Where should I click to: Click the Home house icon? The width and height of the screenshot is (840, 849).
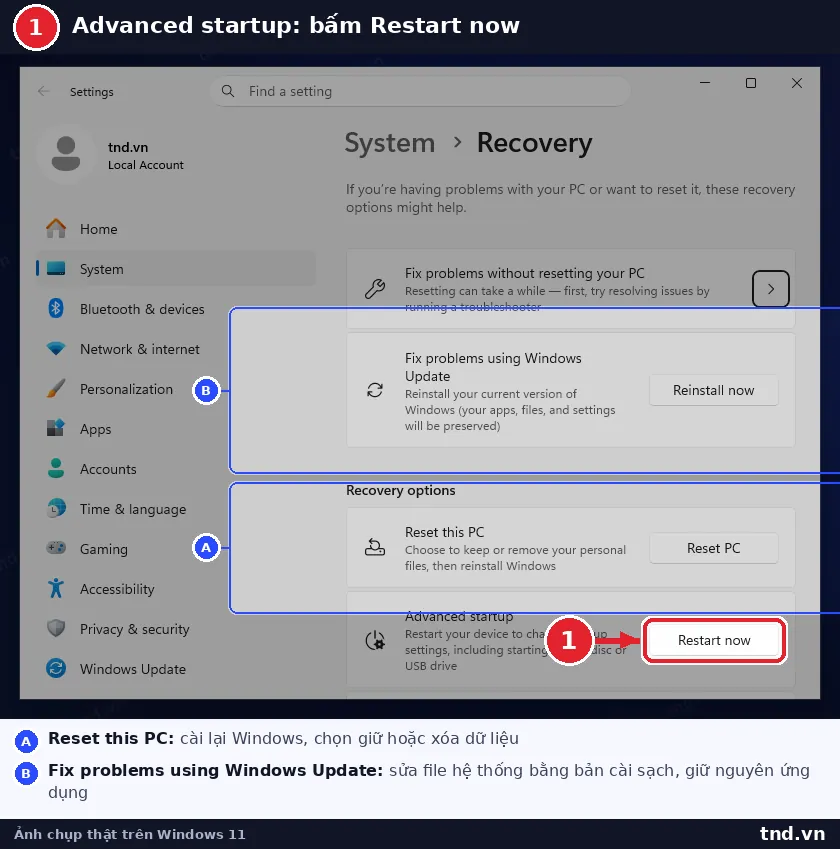coord(56,228)
